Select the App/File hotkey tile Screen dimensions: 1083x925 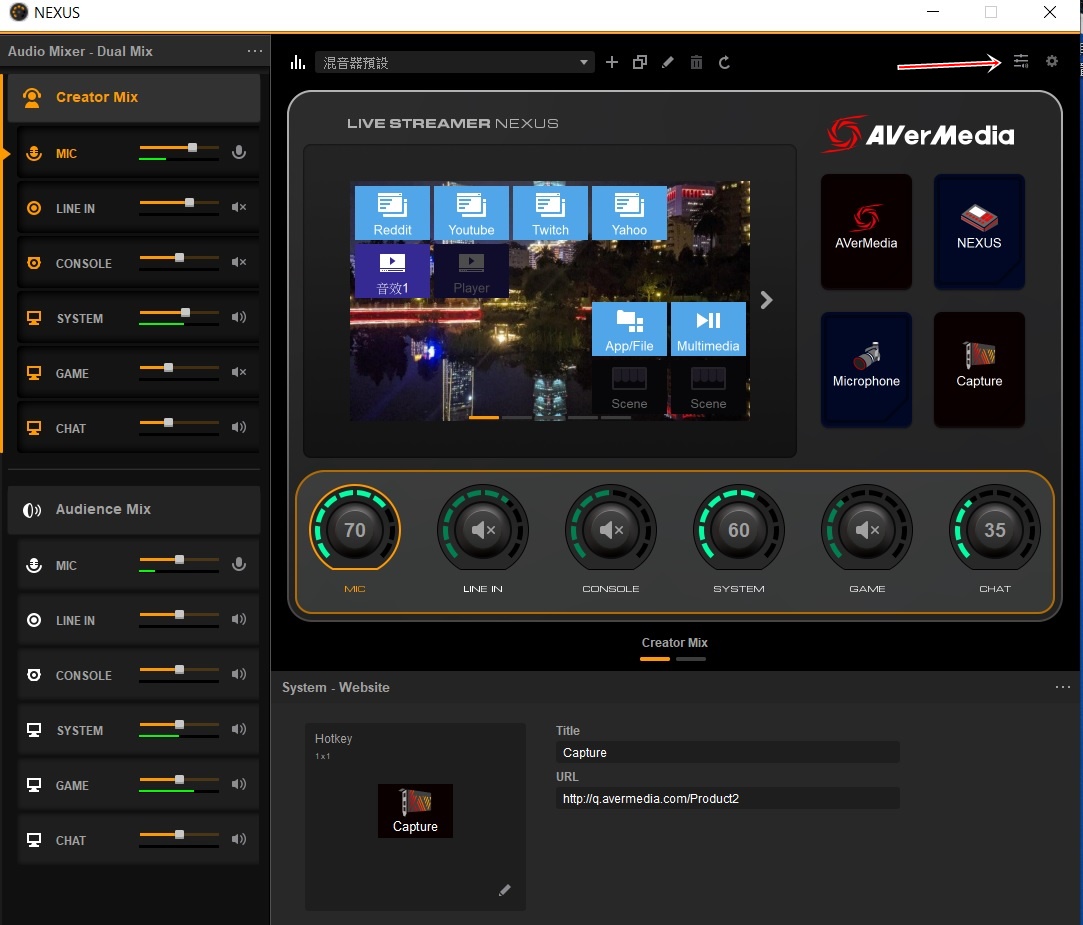pos(629,329)
